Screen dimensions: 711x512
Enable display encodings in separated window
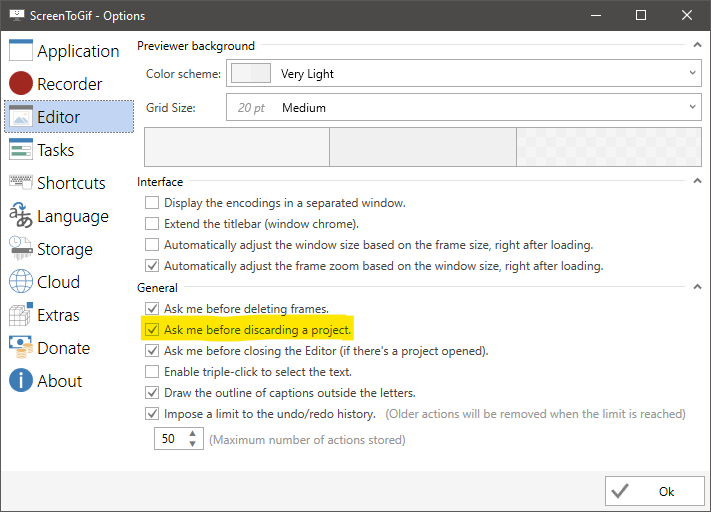tap(152, 202)
